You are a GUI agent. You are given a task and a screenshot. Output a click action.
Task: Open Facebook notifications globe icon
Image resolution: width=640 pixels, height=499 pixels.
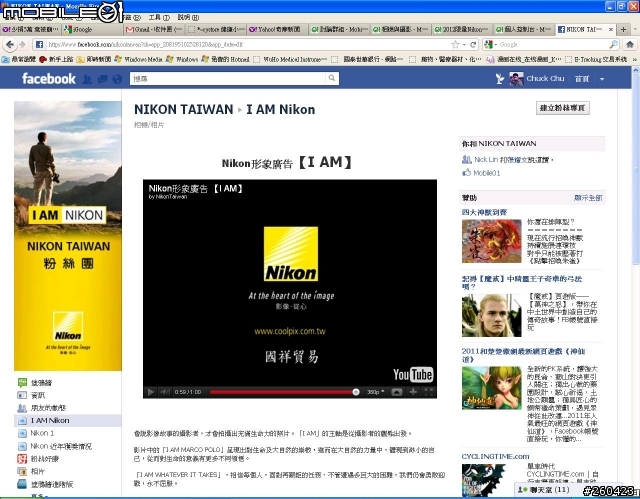pos(117,79)
